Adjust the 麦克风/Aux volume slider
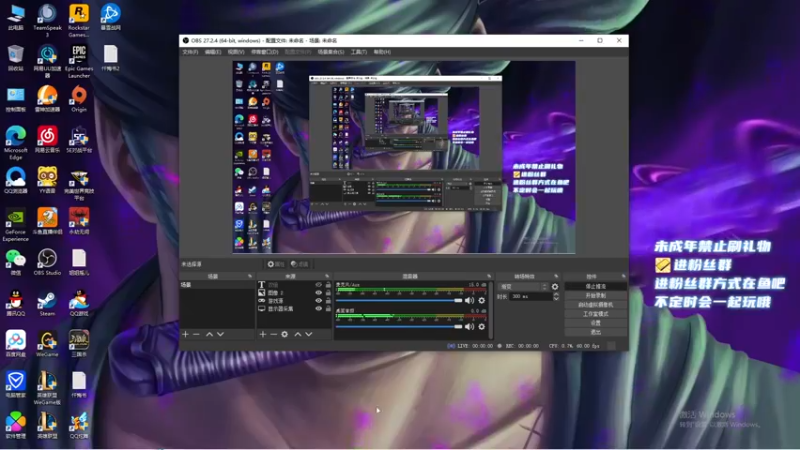This screenshot has height=450, width=800. click(399, 301)
